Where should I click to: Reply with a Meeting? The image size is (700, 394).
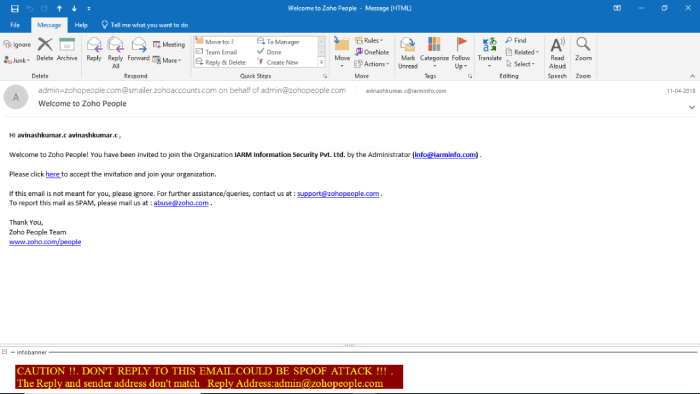169,45
